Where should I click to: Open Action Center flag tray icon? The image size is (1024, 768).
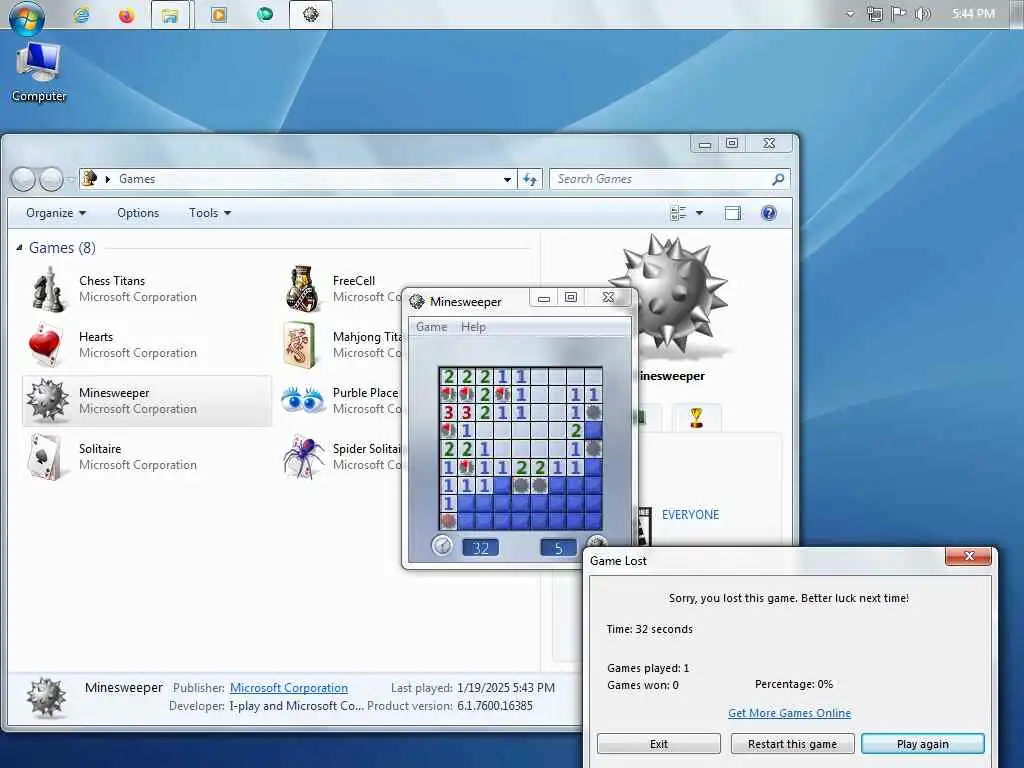(x=899, y=14)
